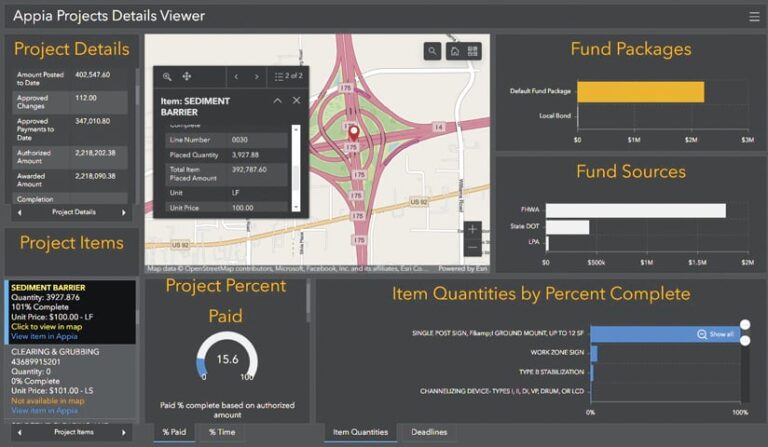Click the SINGLE POST SIGN chart bar
Viewport: 768px width, 447px height.
click(x=666, y=334)
